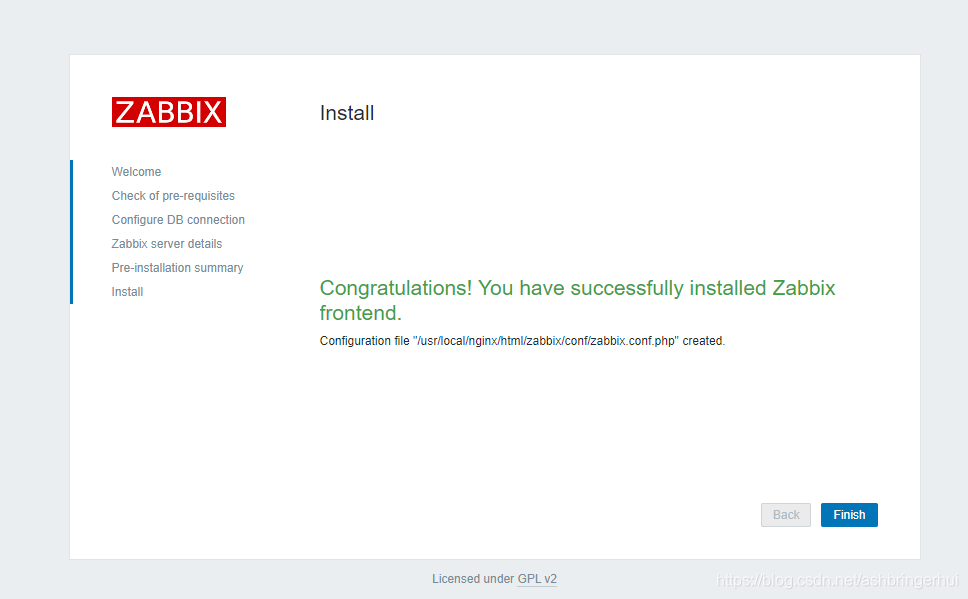Viewport: 968px width, 599px height.
Task: Click the Finish button
Action: [x=849, y=514]
